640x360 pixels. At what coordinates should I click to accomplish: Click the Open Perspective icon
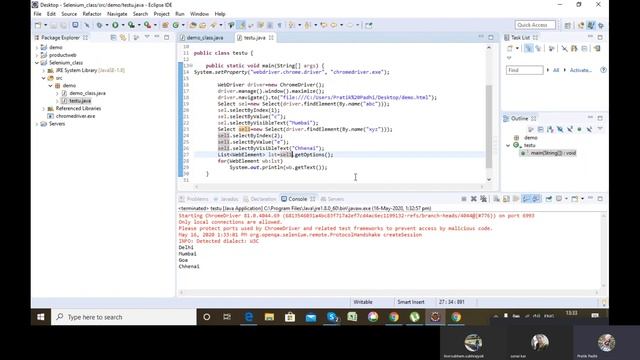point(568,25)
